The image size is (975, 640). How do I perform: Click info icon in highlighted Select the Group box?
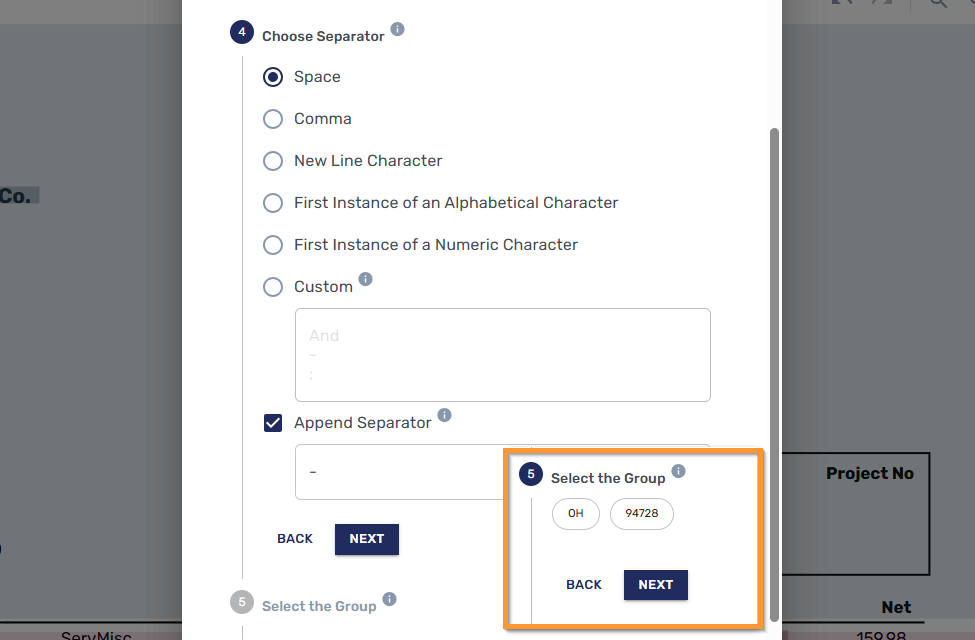(678, 471)
